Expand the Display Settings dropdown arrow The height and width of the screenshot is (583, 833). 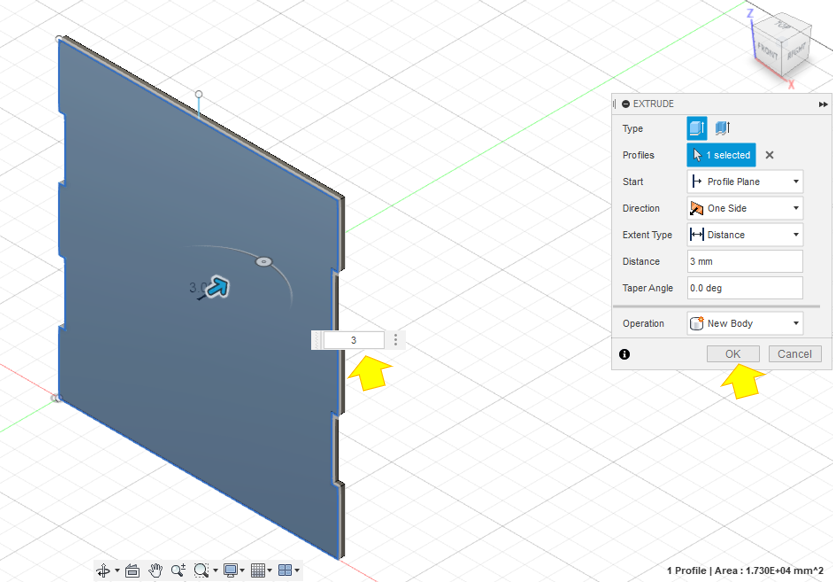pyautogui.click(x=242, y=571)
